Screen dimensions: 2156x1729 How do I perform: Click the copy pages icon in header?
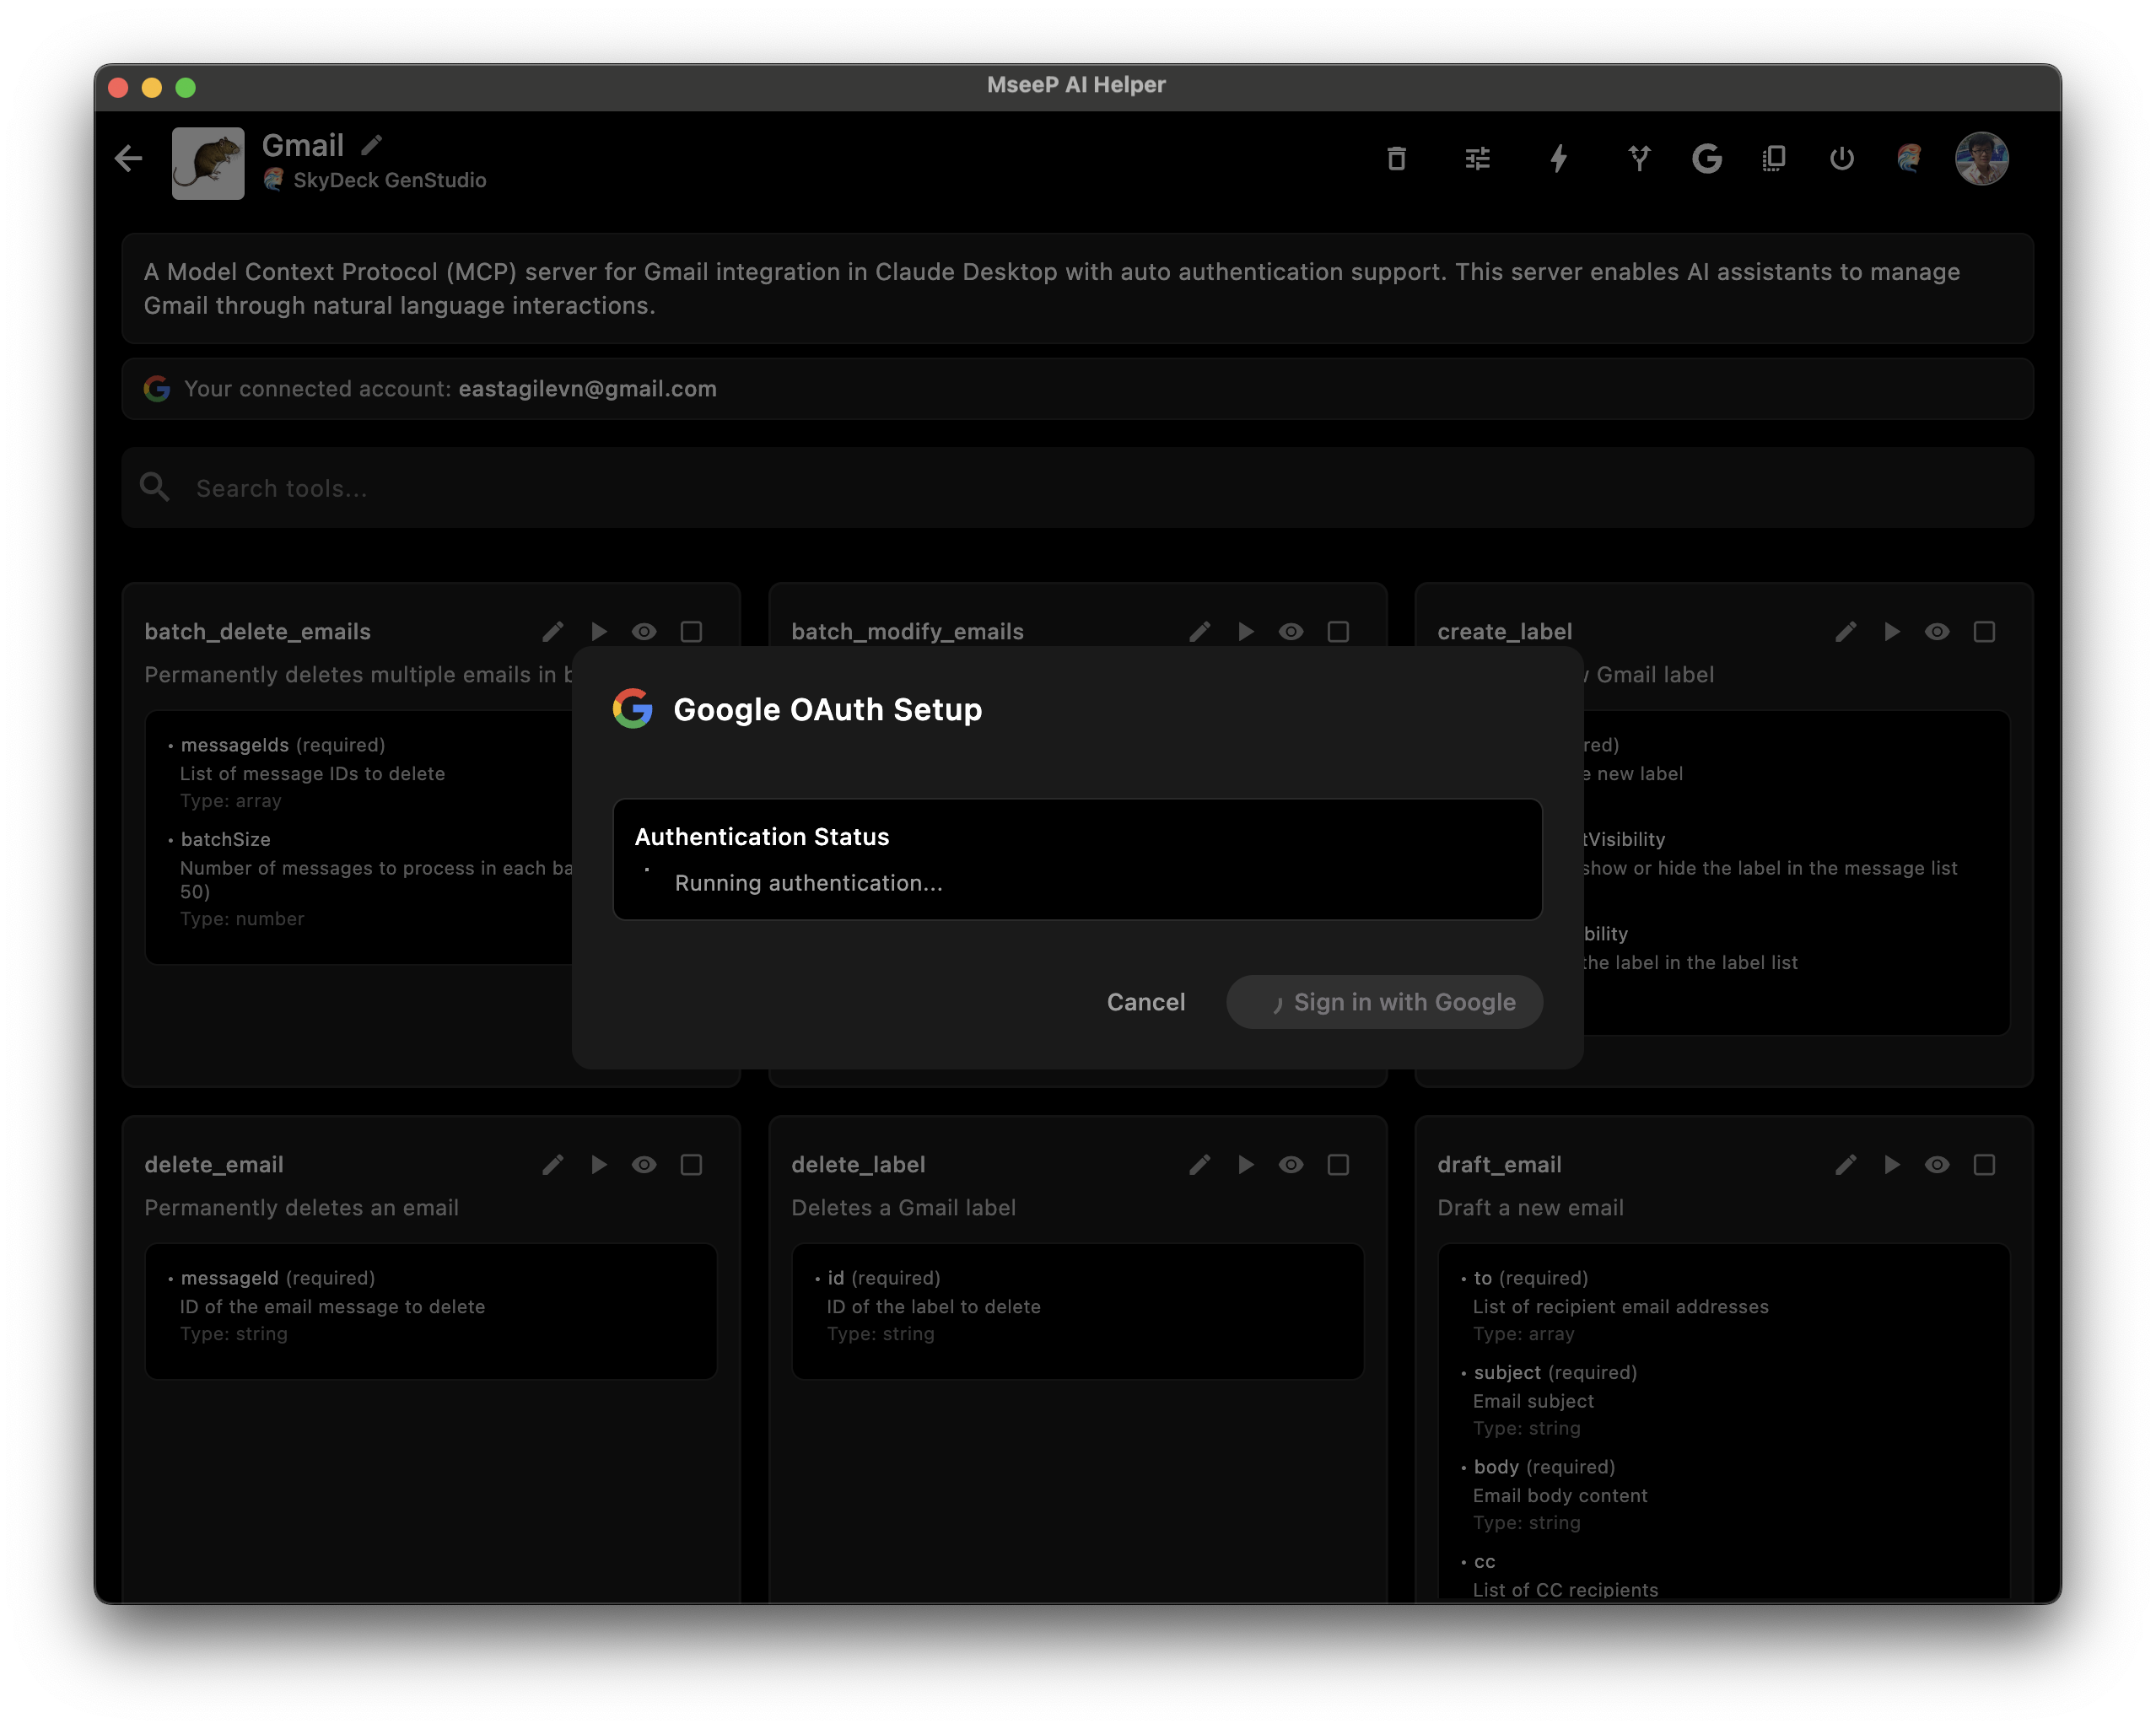point(1773,158)
